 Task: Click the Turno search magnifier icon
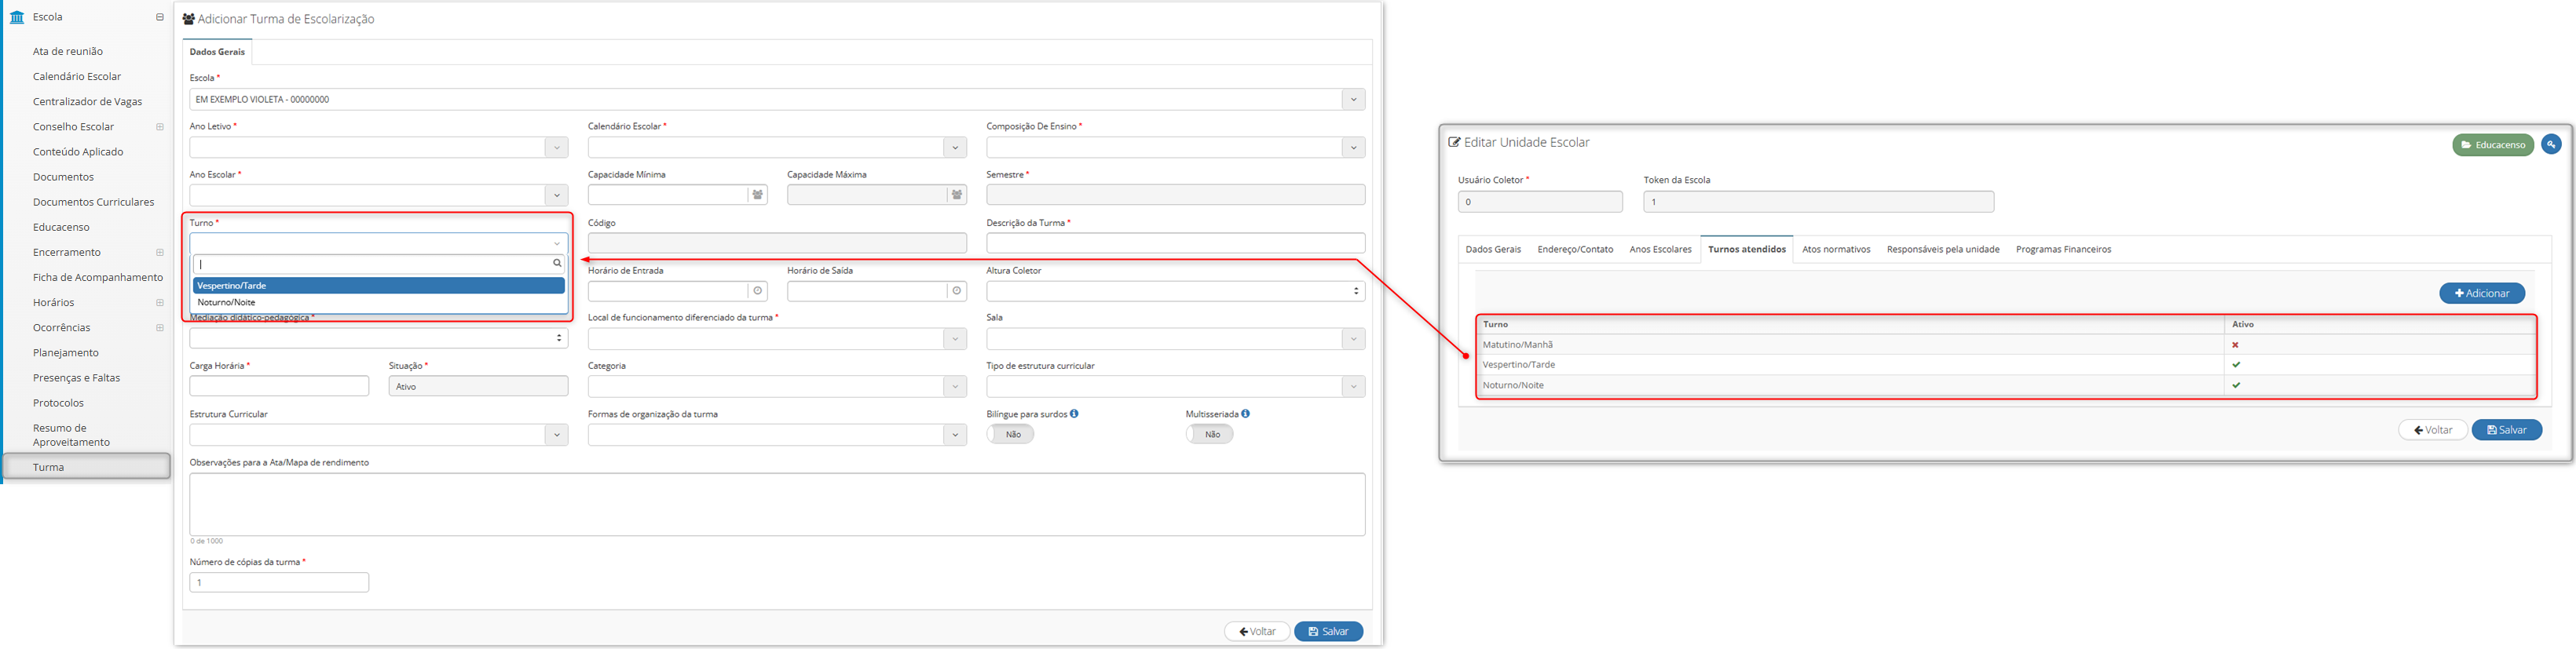coord(557,264)
